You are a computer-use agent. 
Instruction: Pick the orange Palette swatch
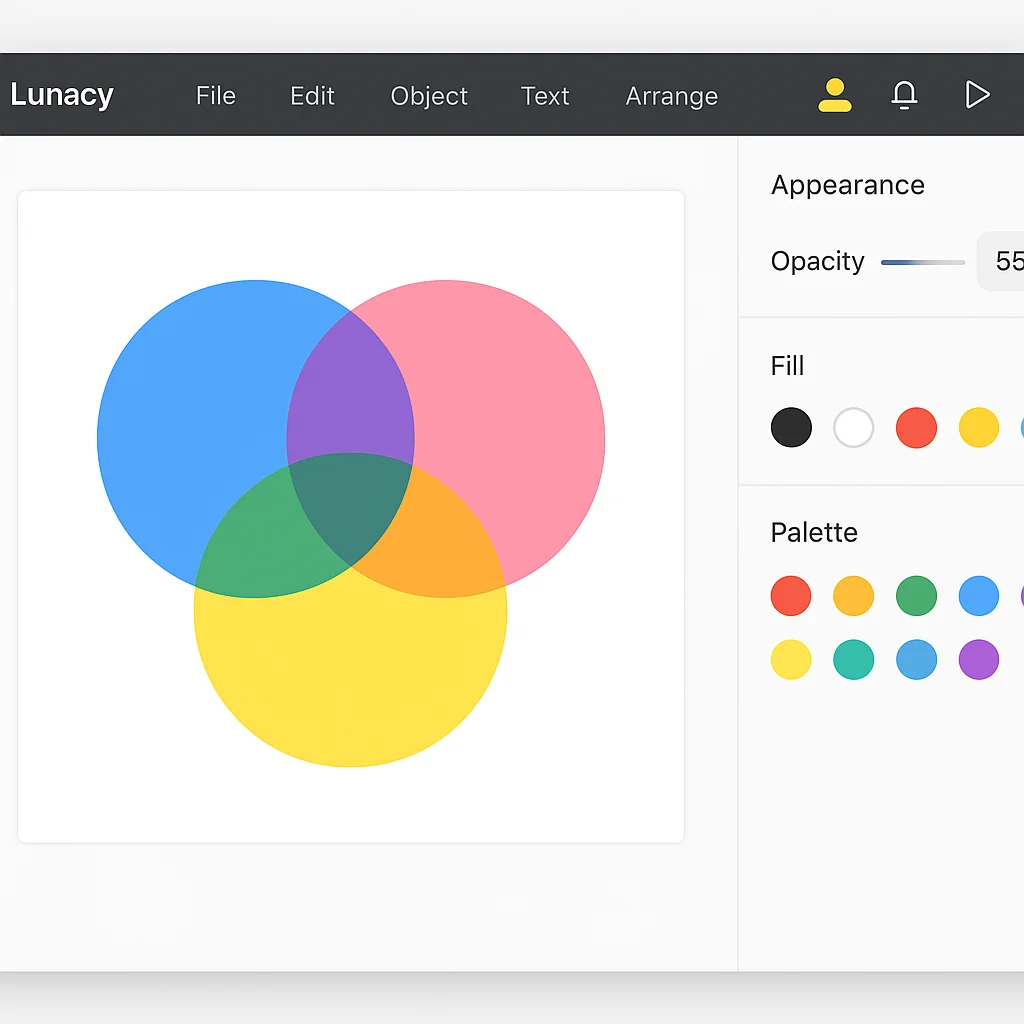point(853,595)
